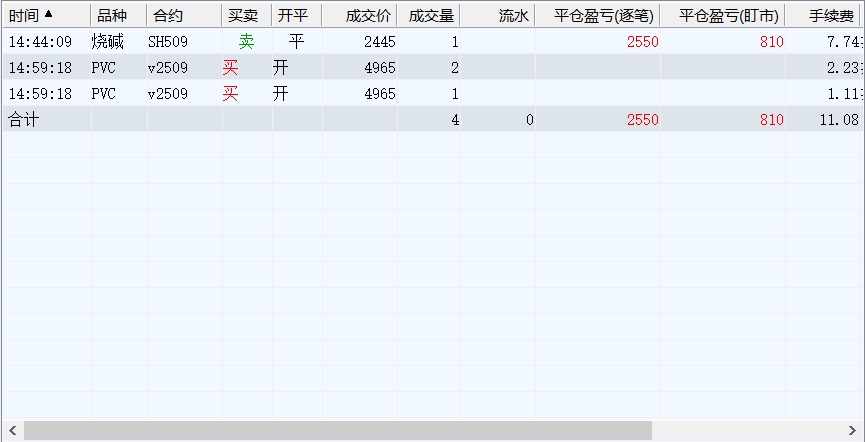Click the 品种 column header

[x=119, y=15]
